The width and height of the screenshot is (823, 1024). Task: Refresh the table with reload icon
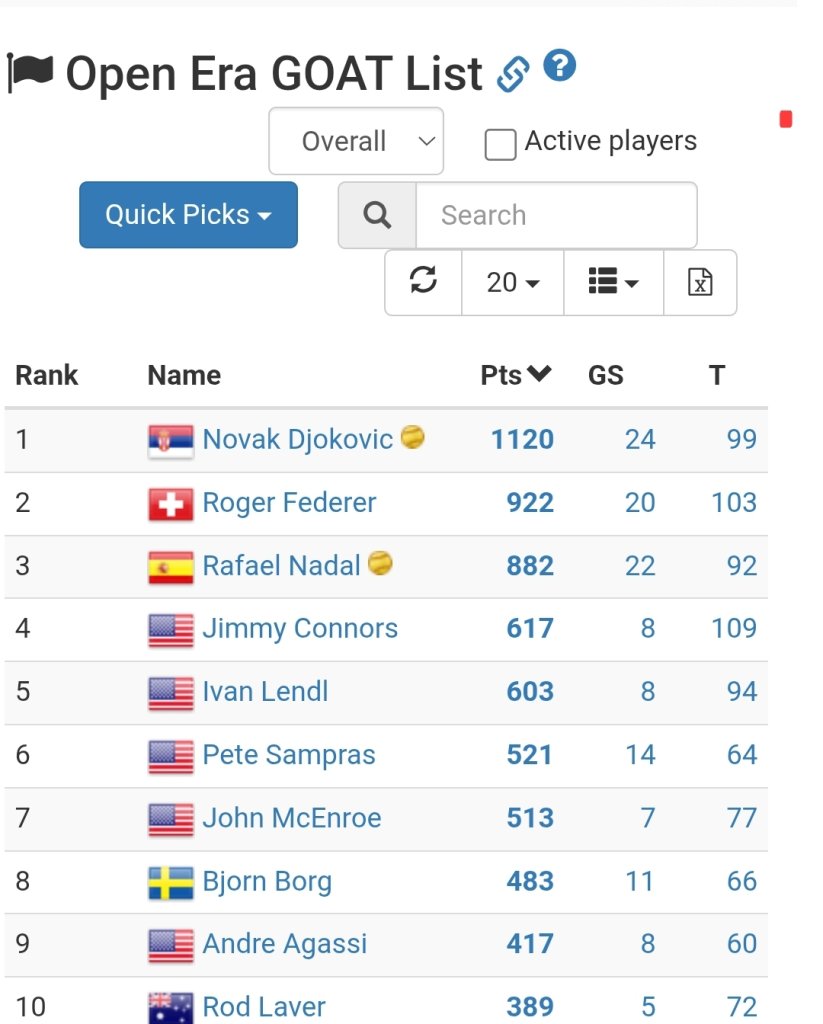coord(423,282)
